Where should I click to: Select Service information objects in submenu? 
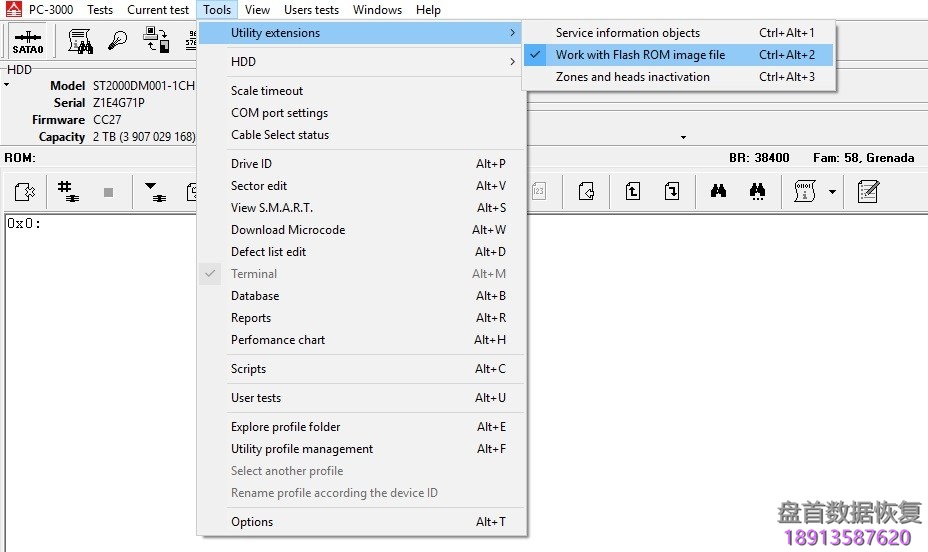tap(627, 33)
